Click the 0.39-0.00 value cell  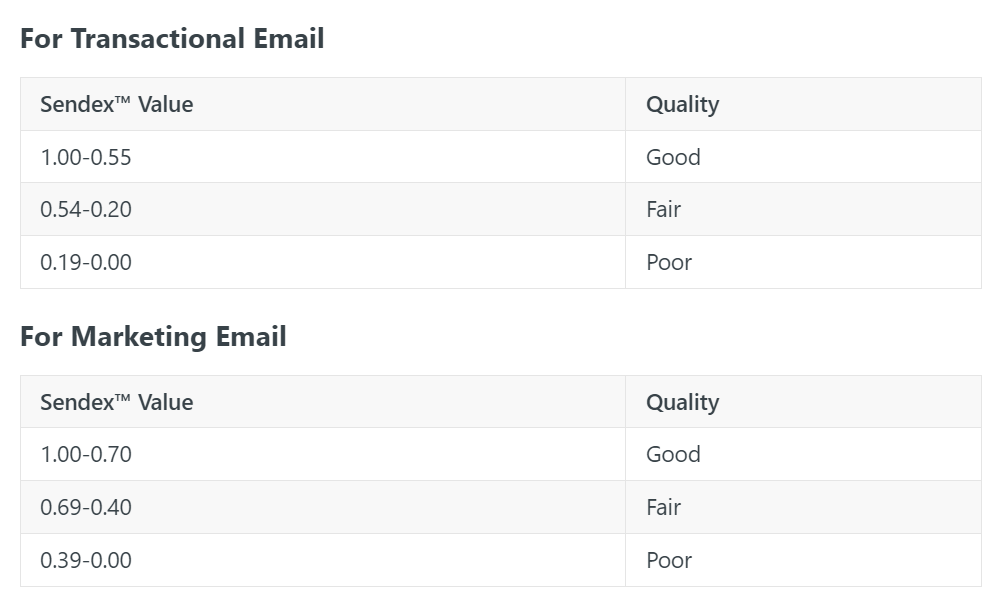[323, 560]
